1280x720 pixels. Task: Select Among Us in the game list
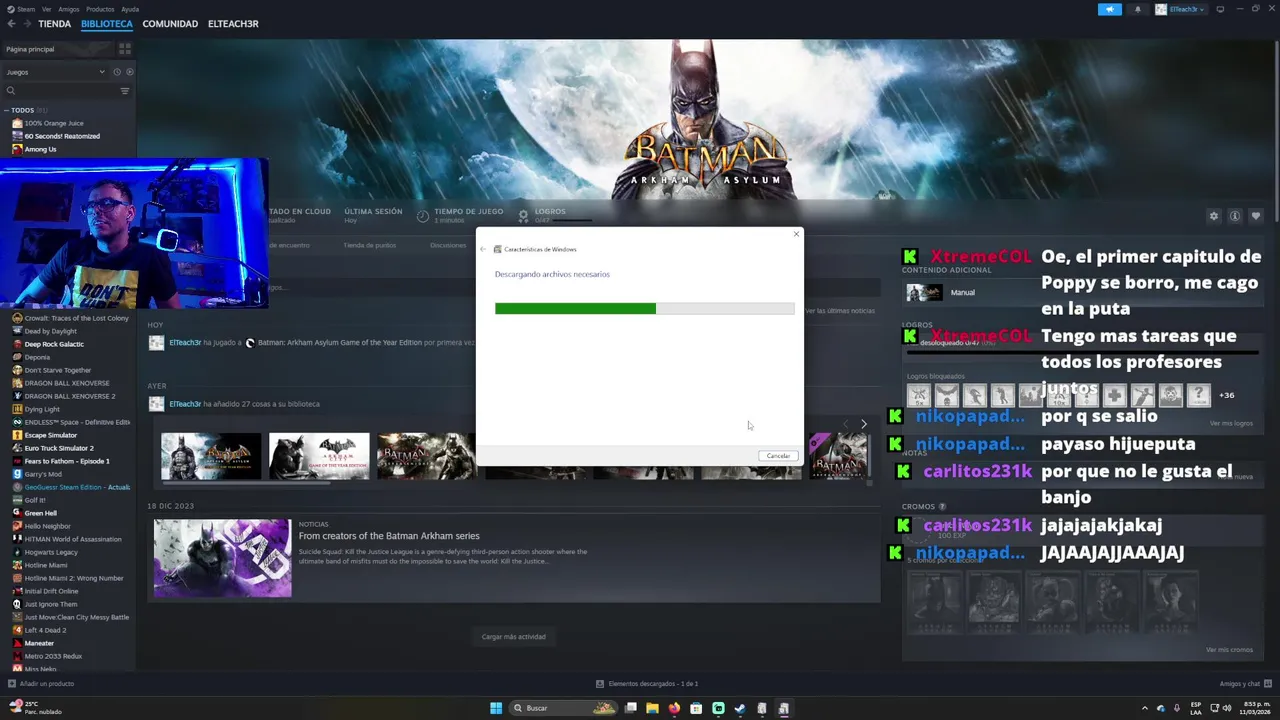[x=40, y=149]
